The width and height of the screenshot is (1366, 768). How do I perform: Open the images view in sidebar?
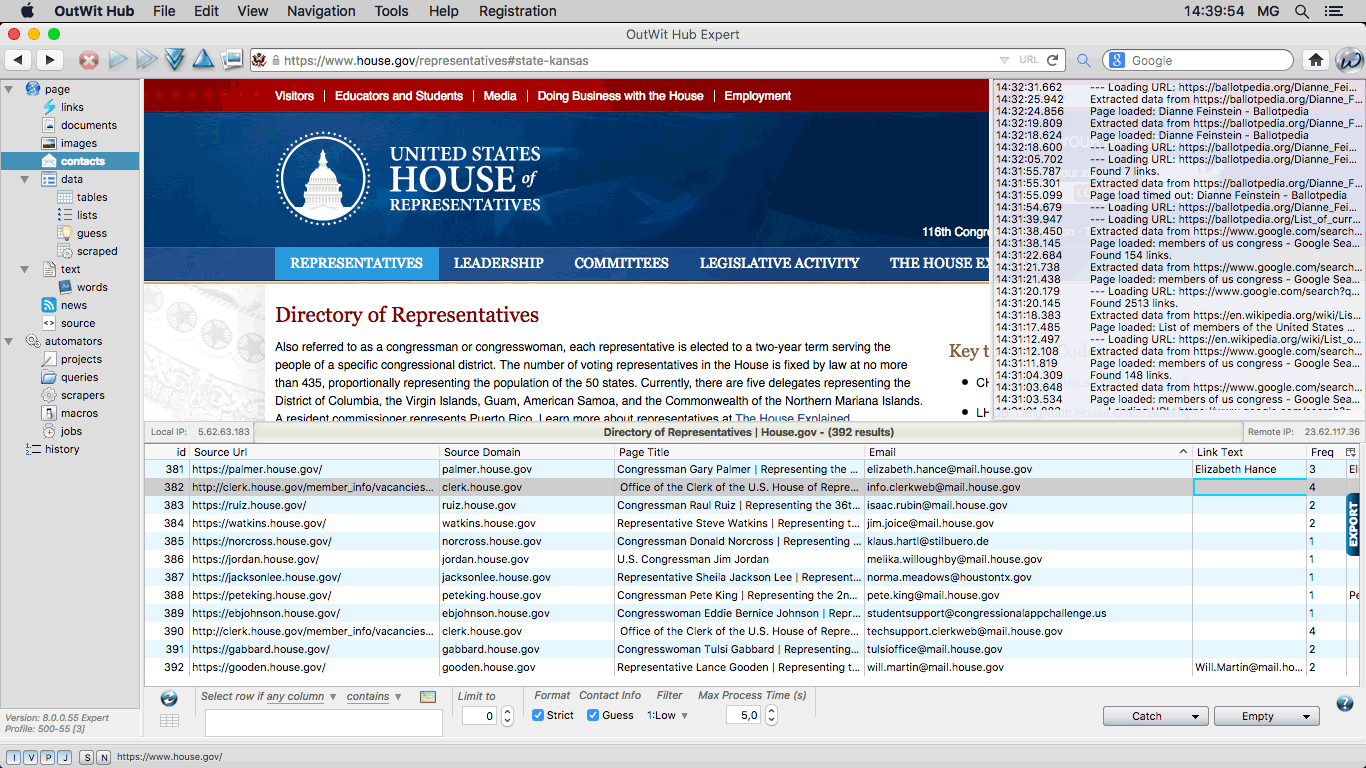coord(79,143)
